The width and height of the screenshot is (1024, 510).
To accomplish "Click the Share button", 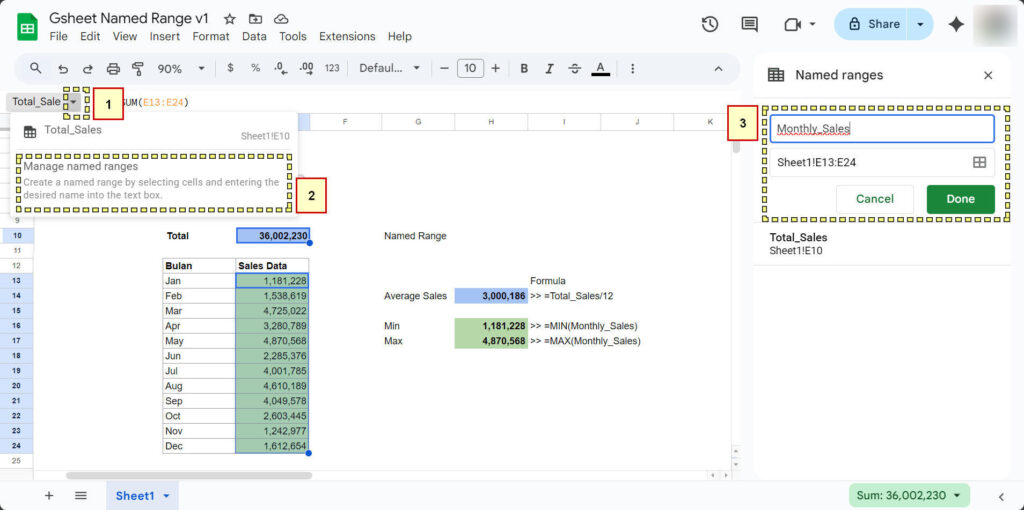I will coord(872,24).
